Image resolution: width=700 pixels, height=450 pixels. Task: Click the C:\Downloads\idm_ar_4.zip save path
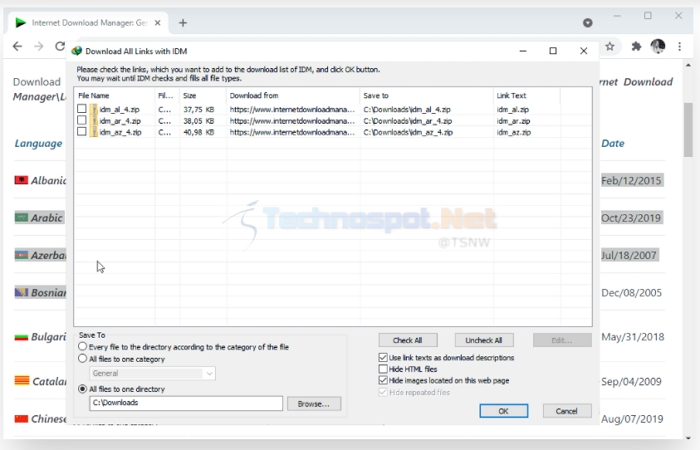(408, 121)
